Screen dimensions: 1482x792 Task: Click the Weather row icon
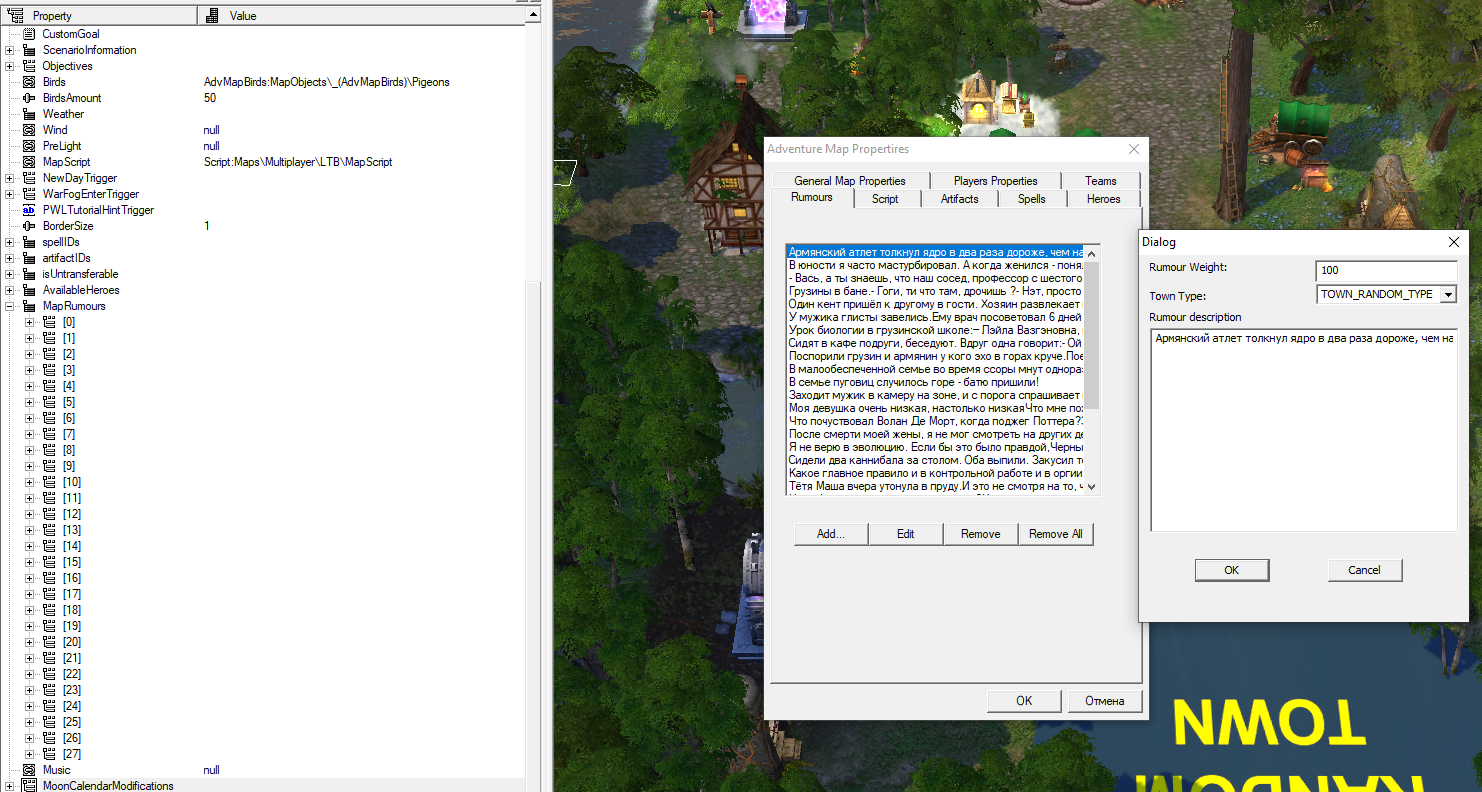click(x=29, y=114)
